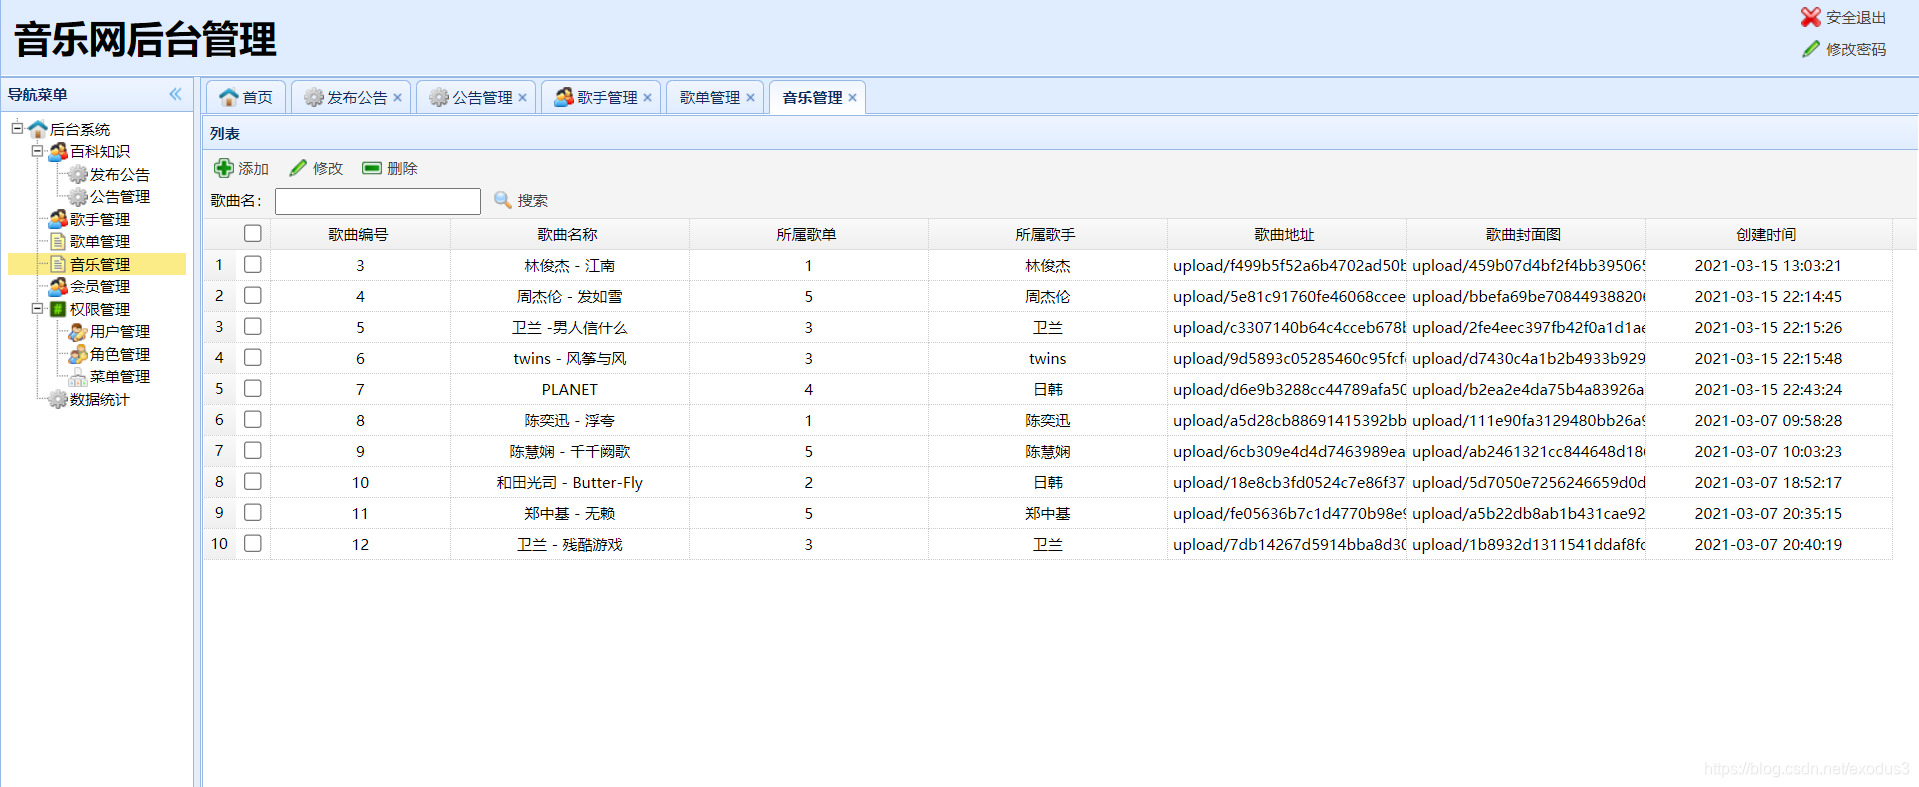Viewport: 1919px width, 787px height.
Task: Click the 歌手管理 user icon in tree
Action: [x=58, y=219]
